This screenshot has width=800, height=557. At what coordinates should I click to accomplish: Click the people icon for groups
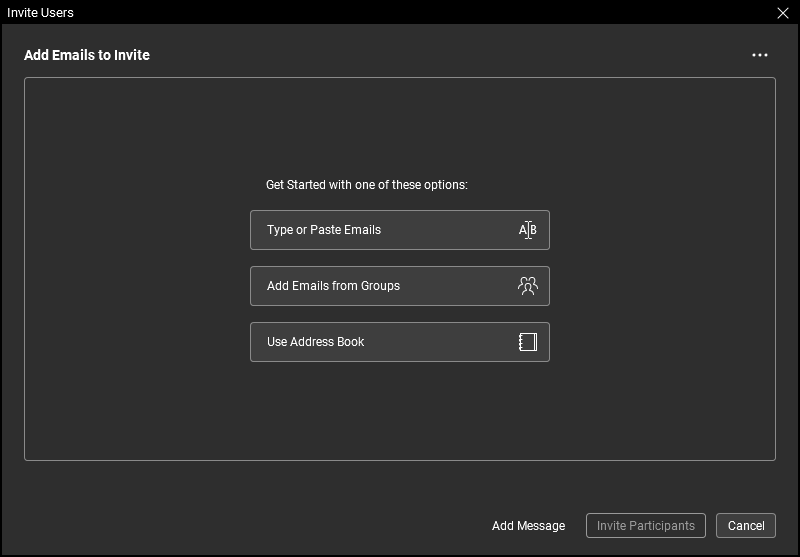[x=527, y=286]
